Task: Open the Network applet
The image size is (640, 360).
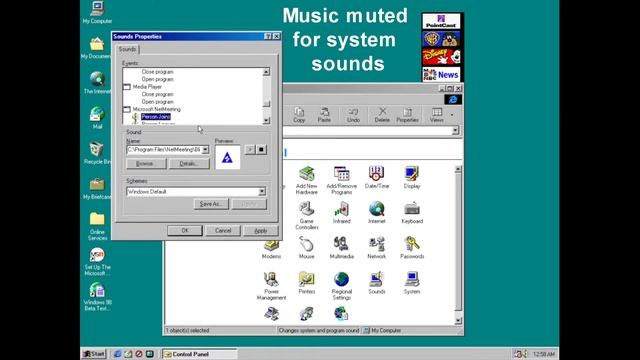Action: tap(376, 247)
